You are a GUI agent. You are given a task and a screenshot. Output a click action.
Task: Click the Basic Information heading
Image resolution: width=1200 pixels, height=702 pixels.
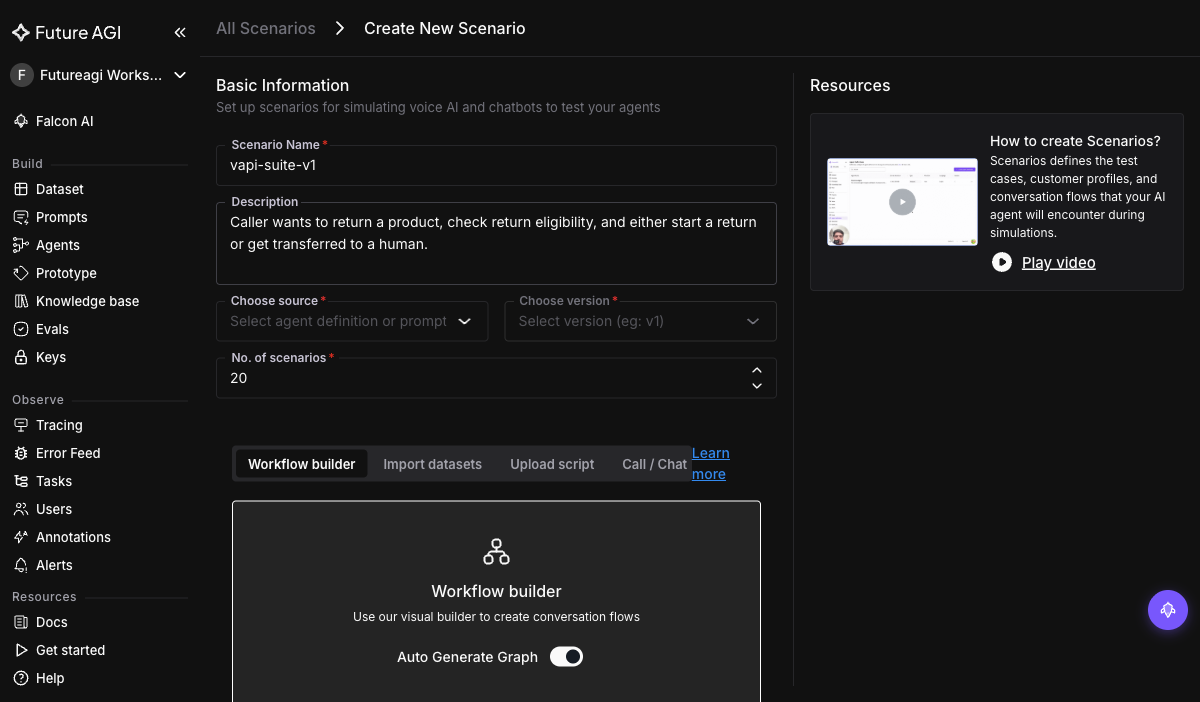pos(282,85)
